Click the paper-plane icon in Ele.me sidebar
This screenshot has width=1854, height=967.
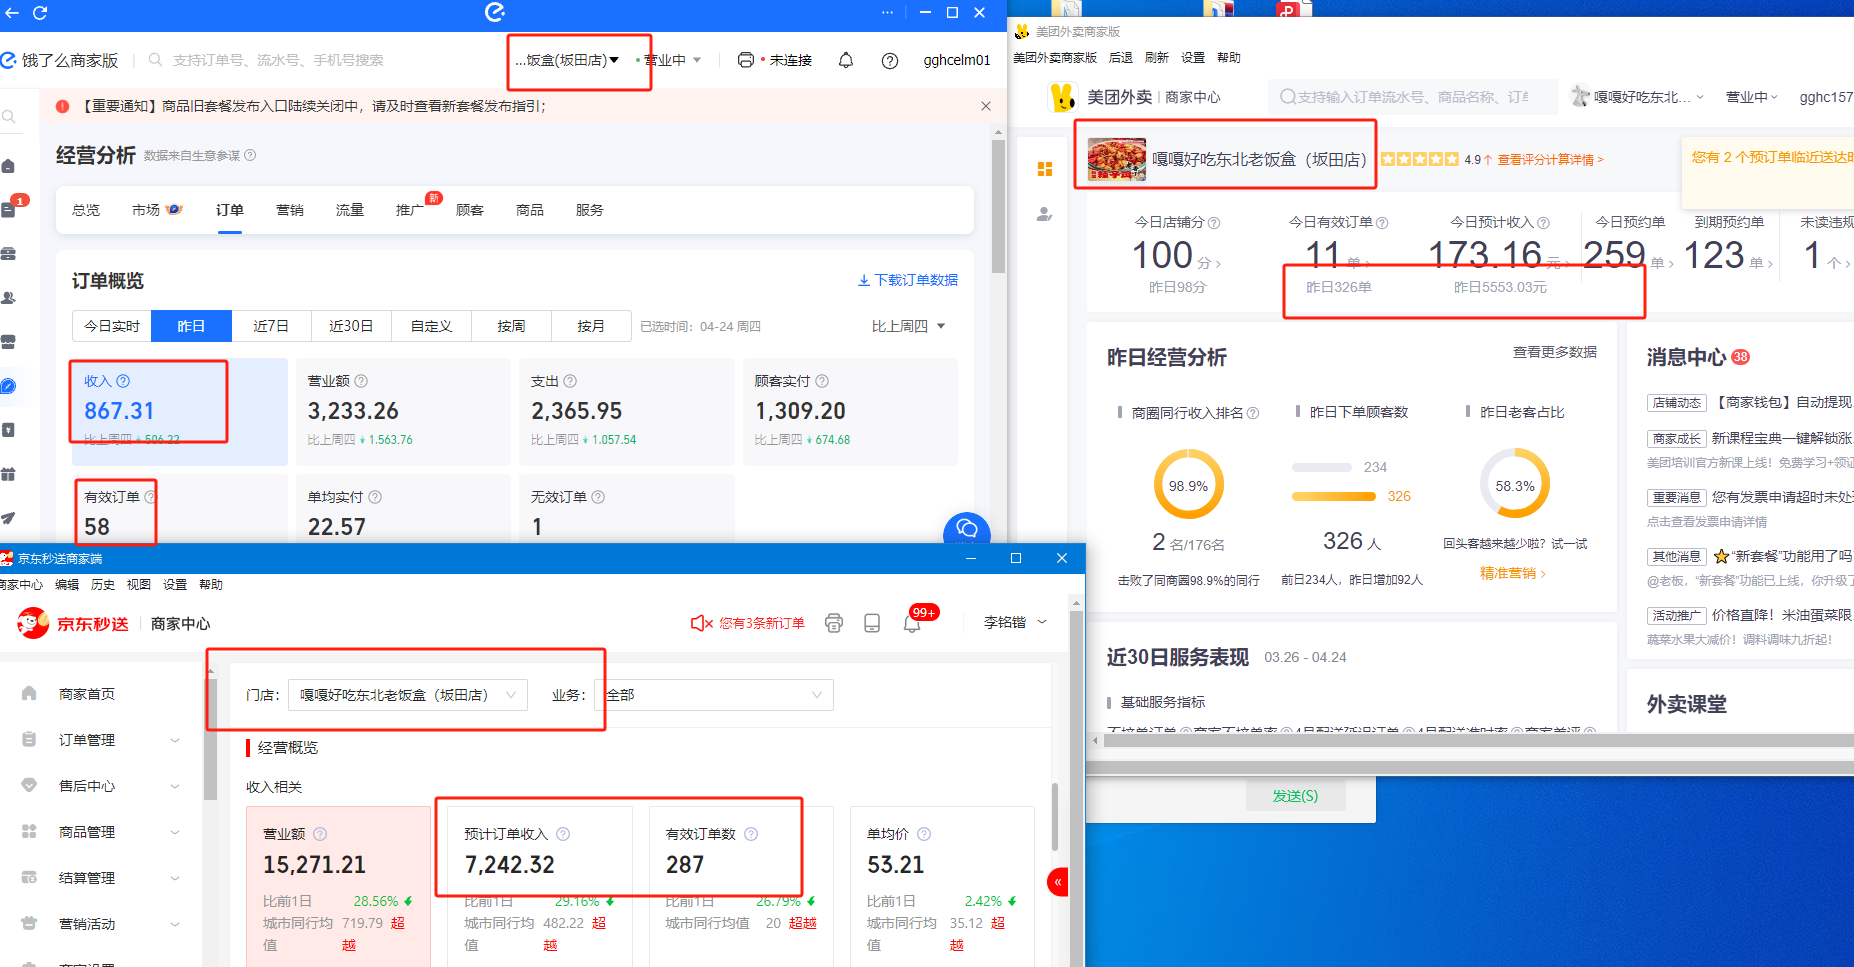tap(9, 518)
